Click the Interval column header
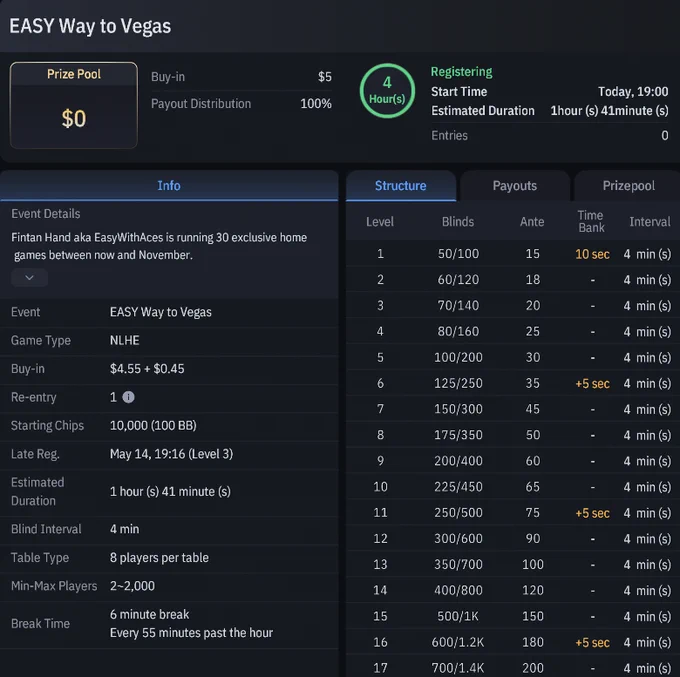 coord(650,222)
